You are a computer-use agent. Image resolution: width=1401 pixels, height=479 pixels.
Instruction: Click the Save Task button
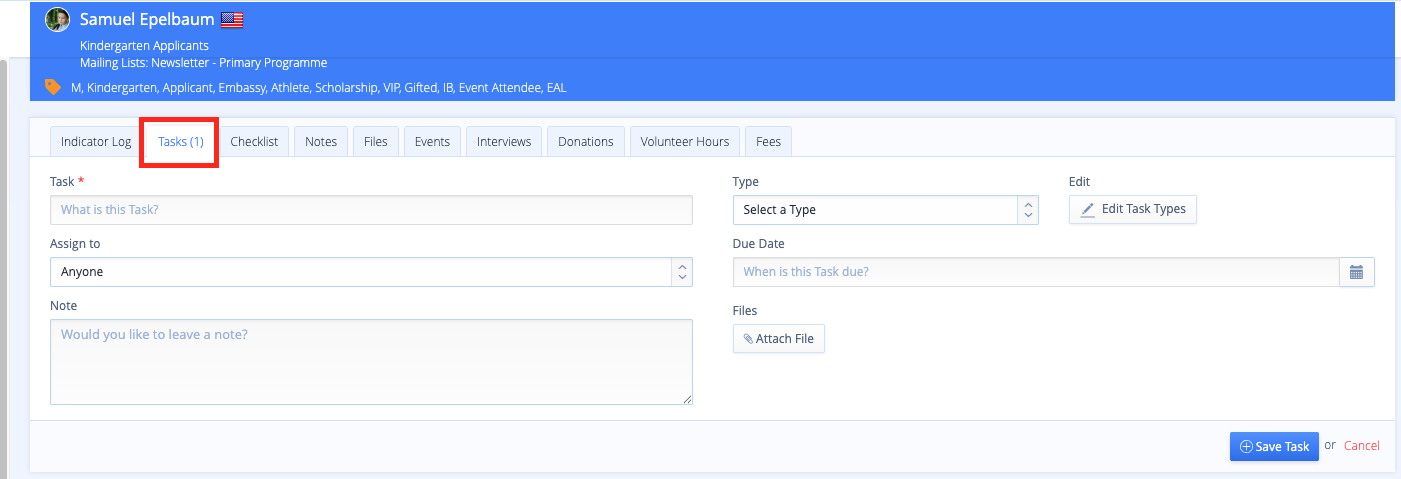1274,447
